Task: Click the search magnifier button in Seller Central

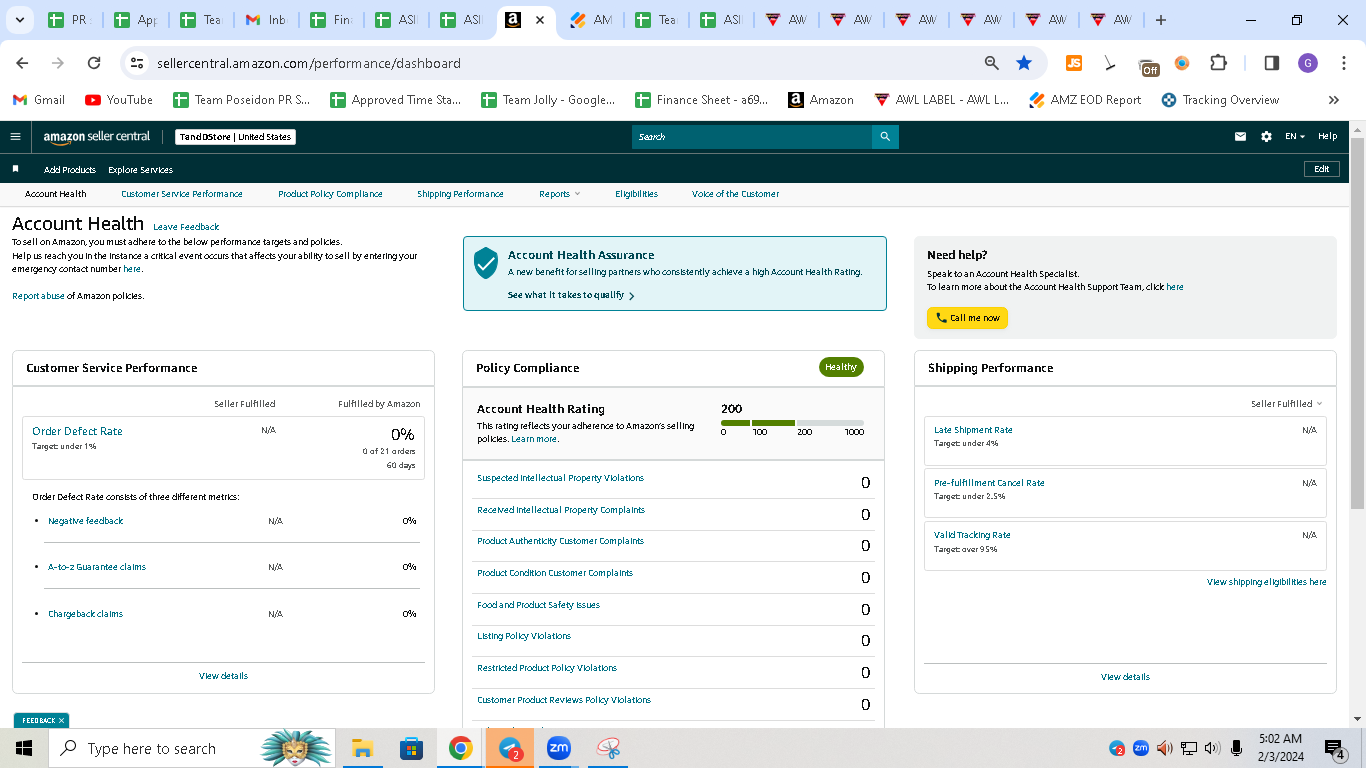Action: 885,137
